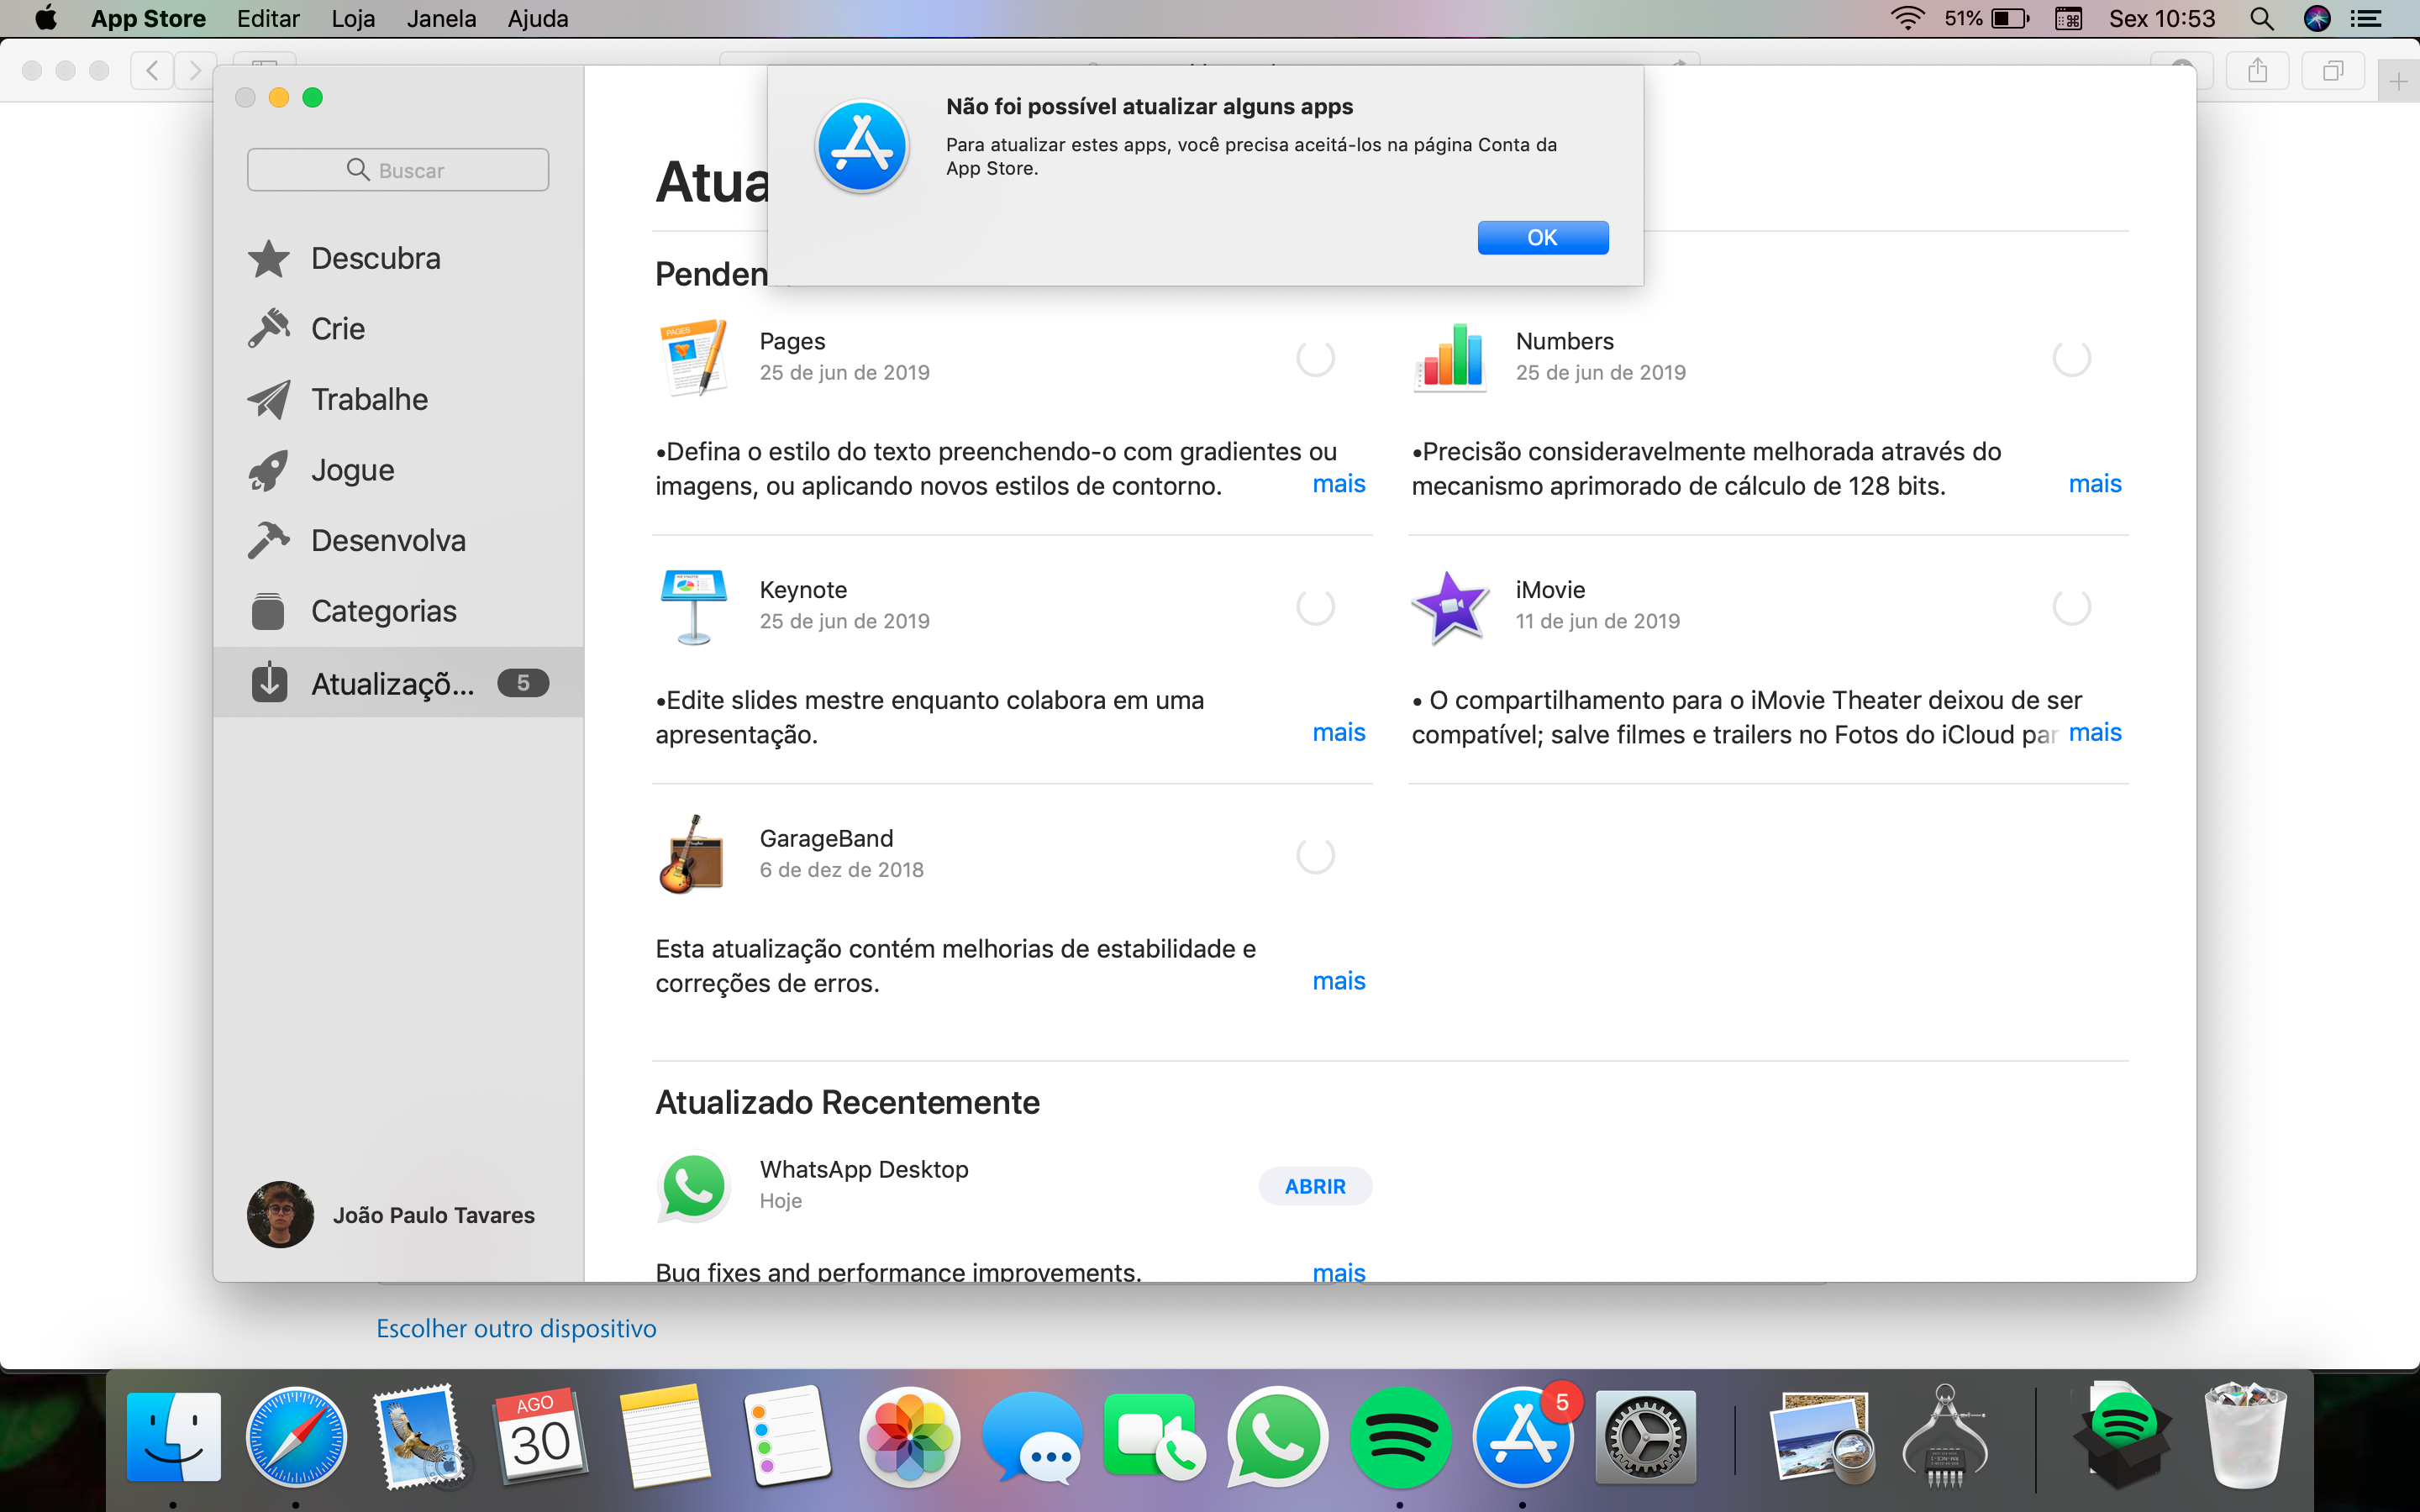Expand Numbers update description via mais

tap(2094, 484)
